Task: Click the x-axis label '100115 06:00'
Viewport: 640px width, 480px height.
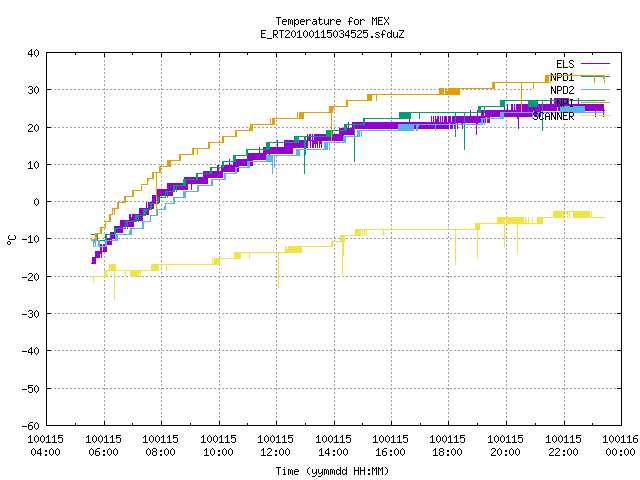Action: 103,446
